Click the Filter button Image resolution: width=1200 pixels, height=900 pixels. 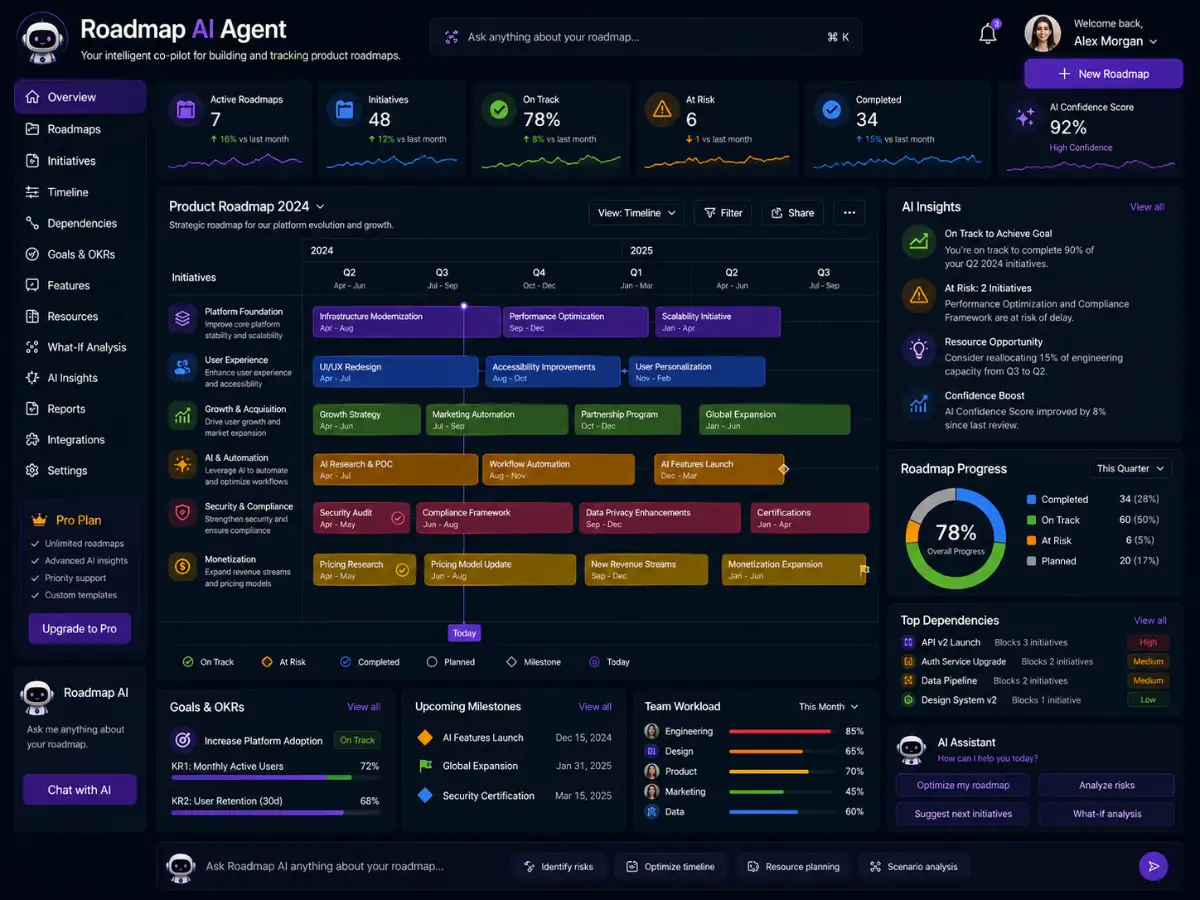point(723,212)
